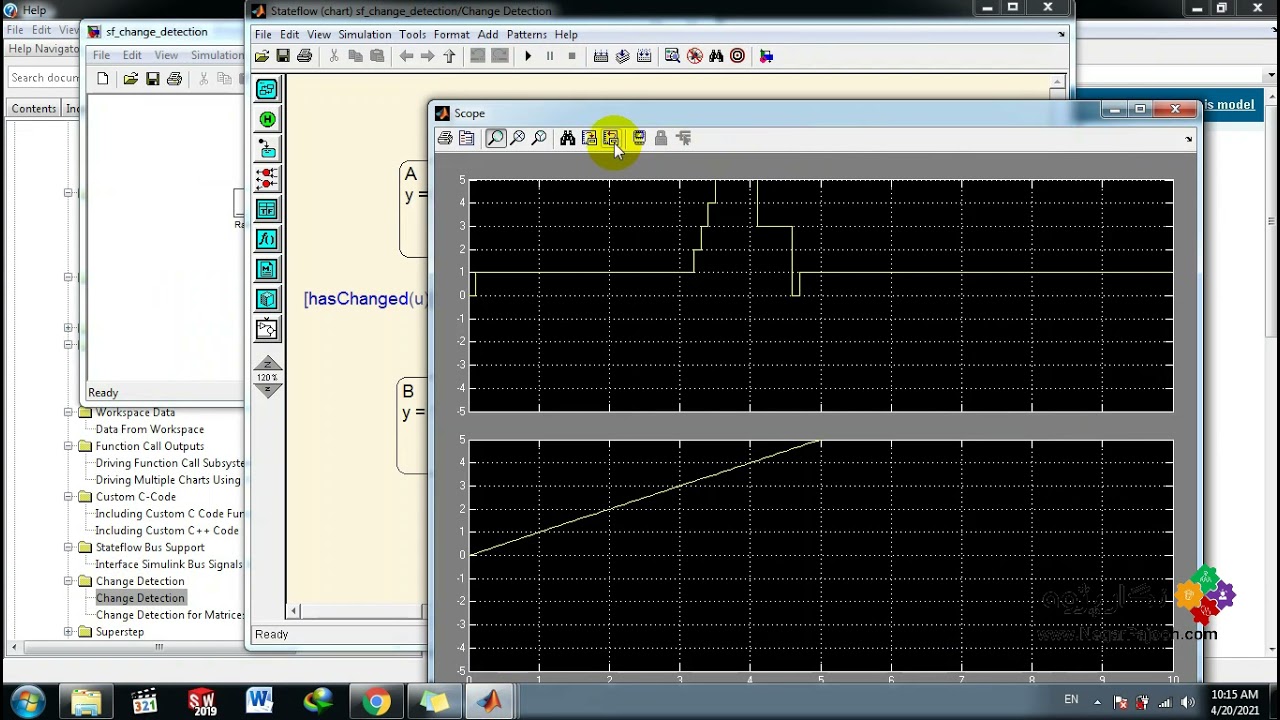Select the Default transition tool
This screenshot has height=720, width=1280.
click(x=267, y=150)
